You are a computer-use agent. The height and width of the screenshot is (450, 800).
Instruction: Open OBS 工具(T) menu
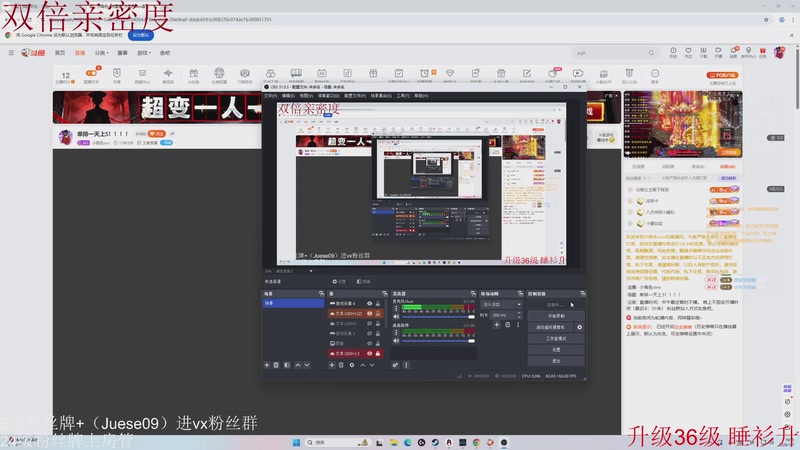point(403,96)
